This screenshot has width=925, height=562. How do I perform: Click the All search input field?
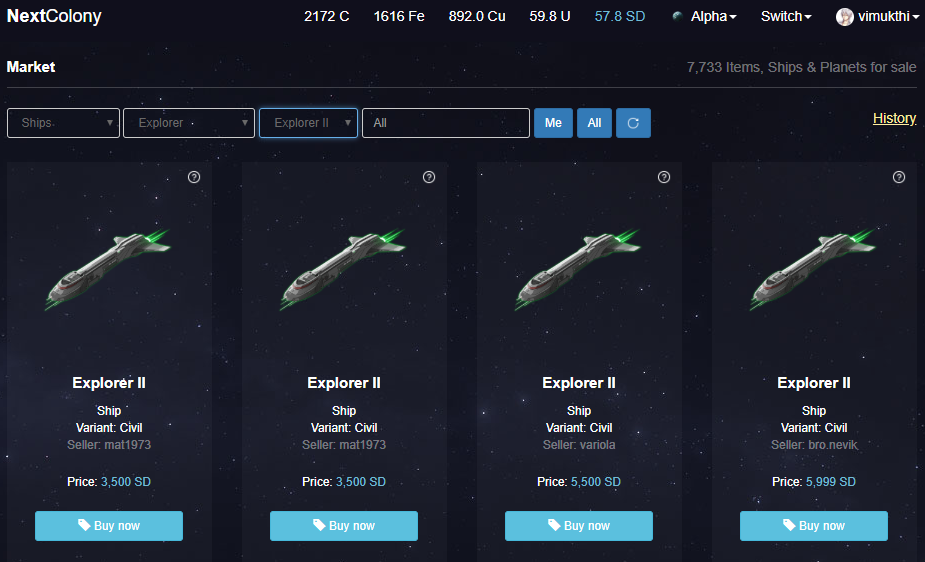click(x=445, y=123)
